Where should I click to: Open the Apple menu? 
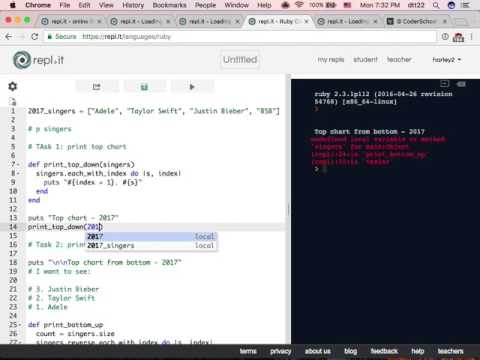pyautogui.click(x=13, y=5)
